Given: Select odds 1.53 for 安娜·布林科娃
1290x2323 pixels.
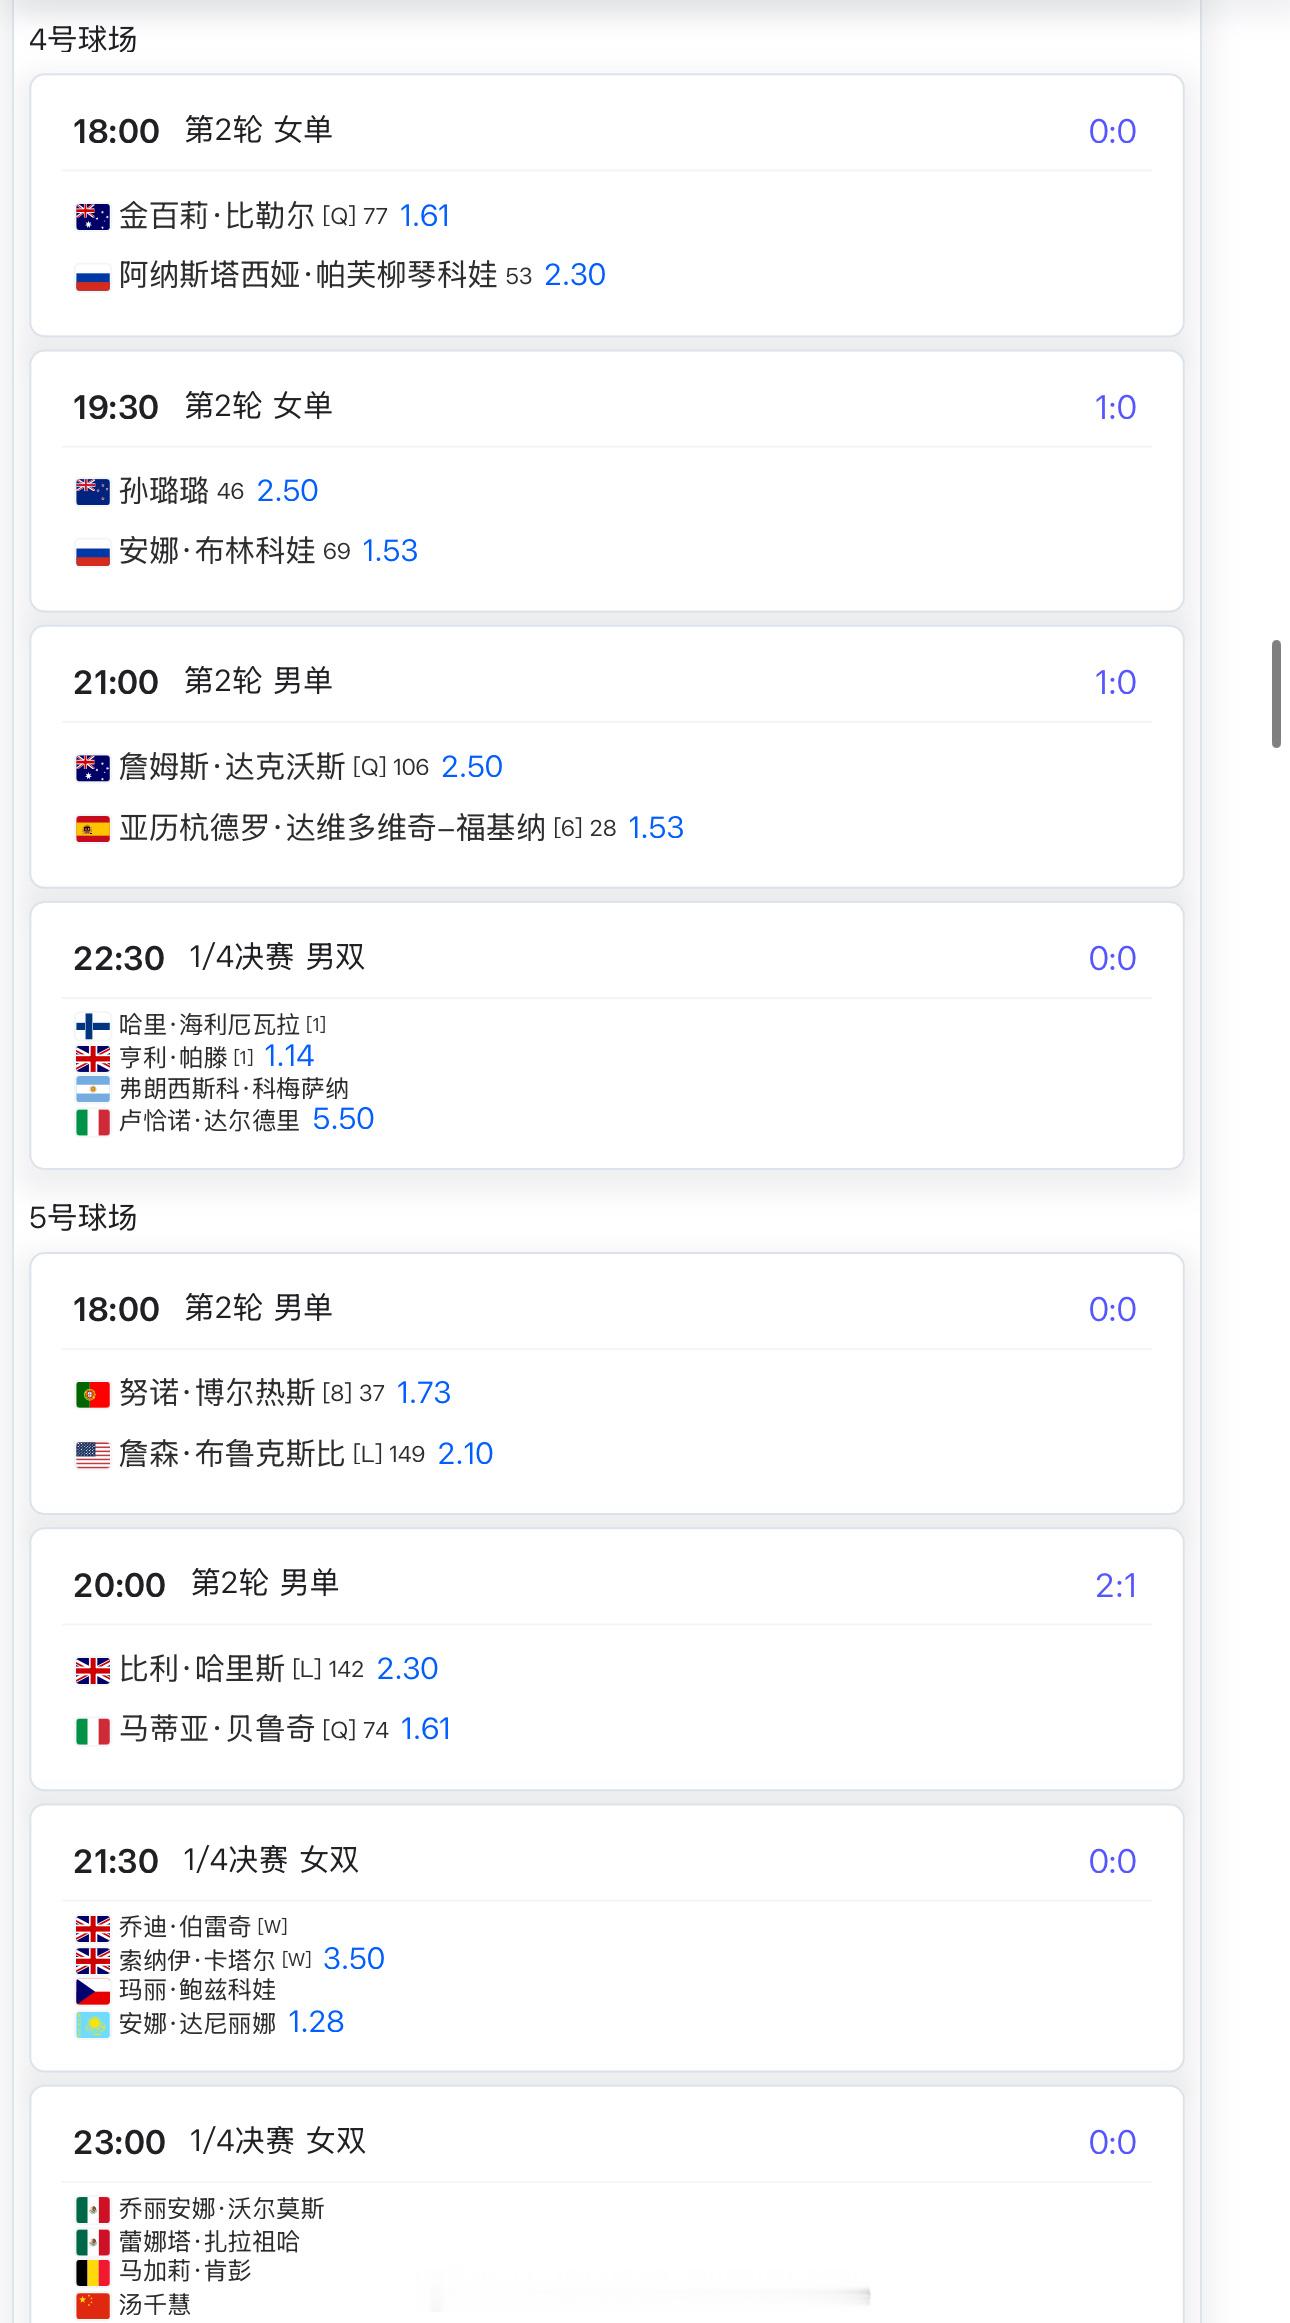Looking at the screenshot, I should coord(390,551).
